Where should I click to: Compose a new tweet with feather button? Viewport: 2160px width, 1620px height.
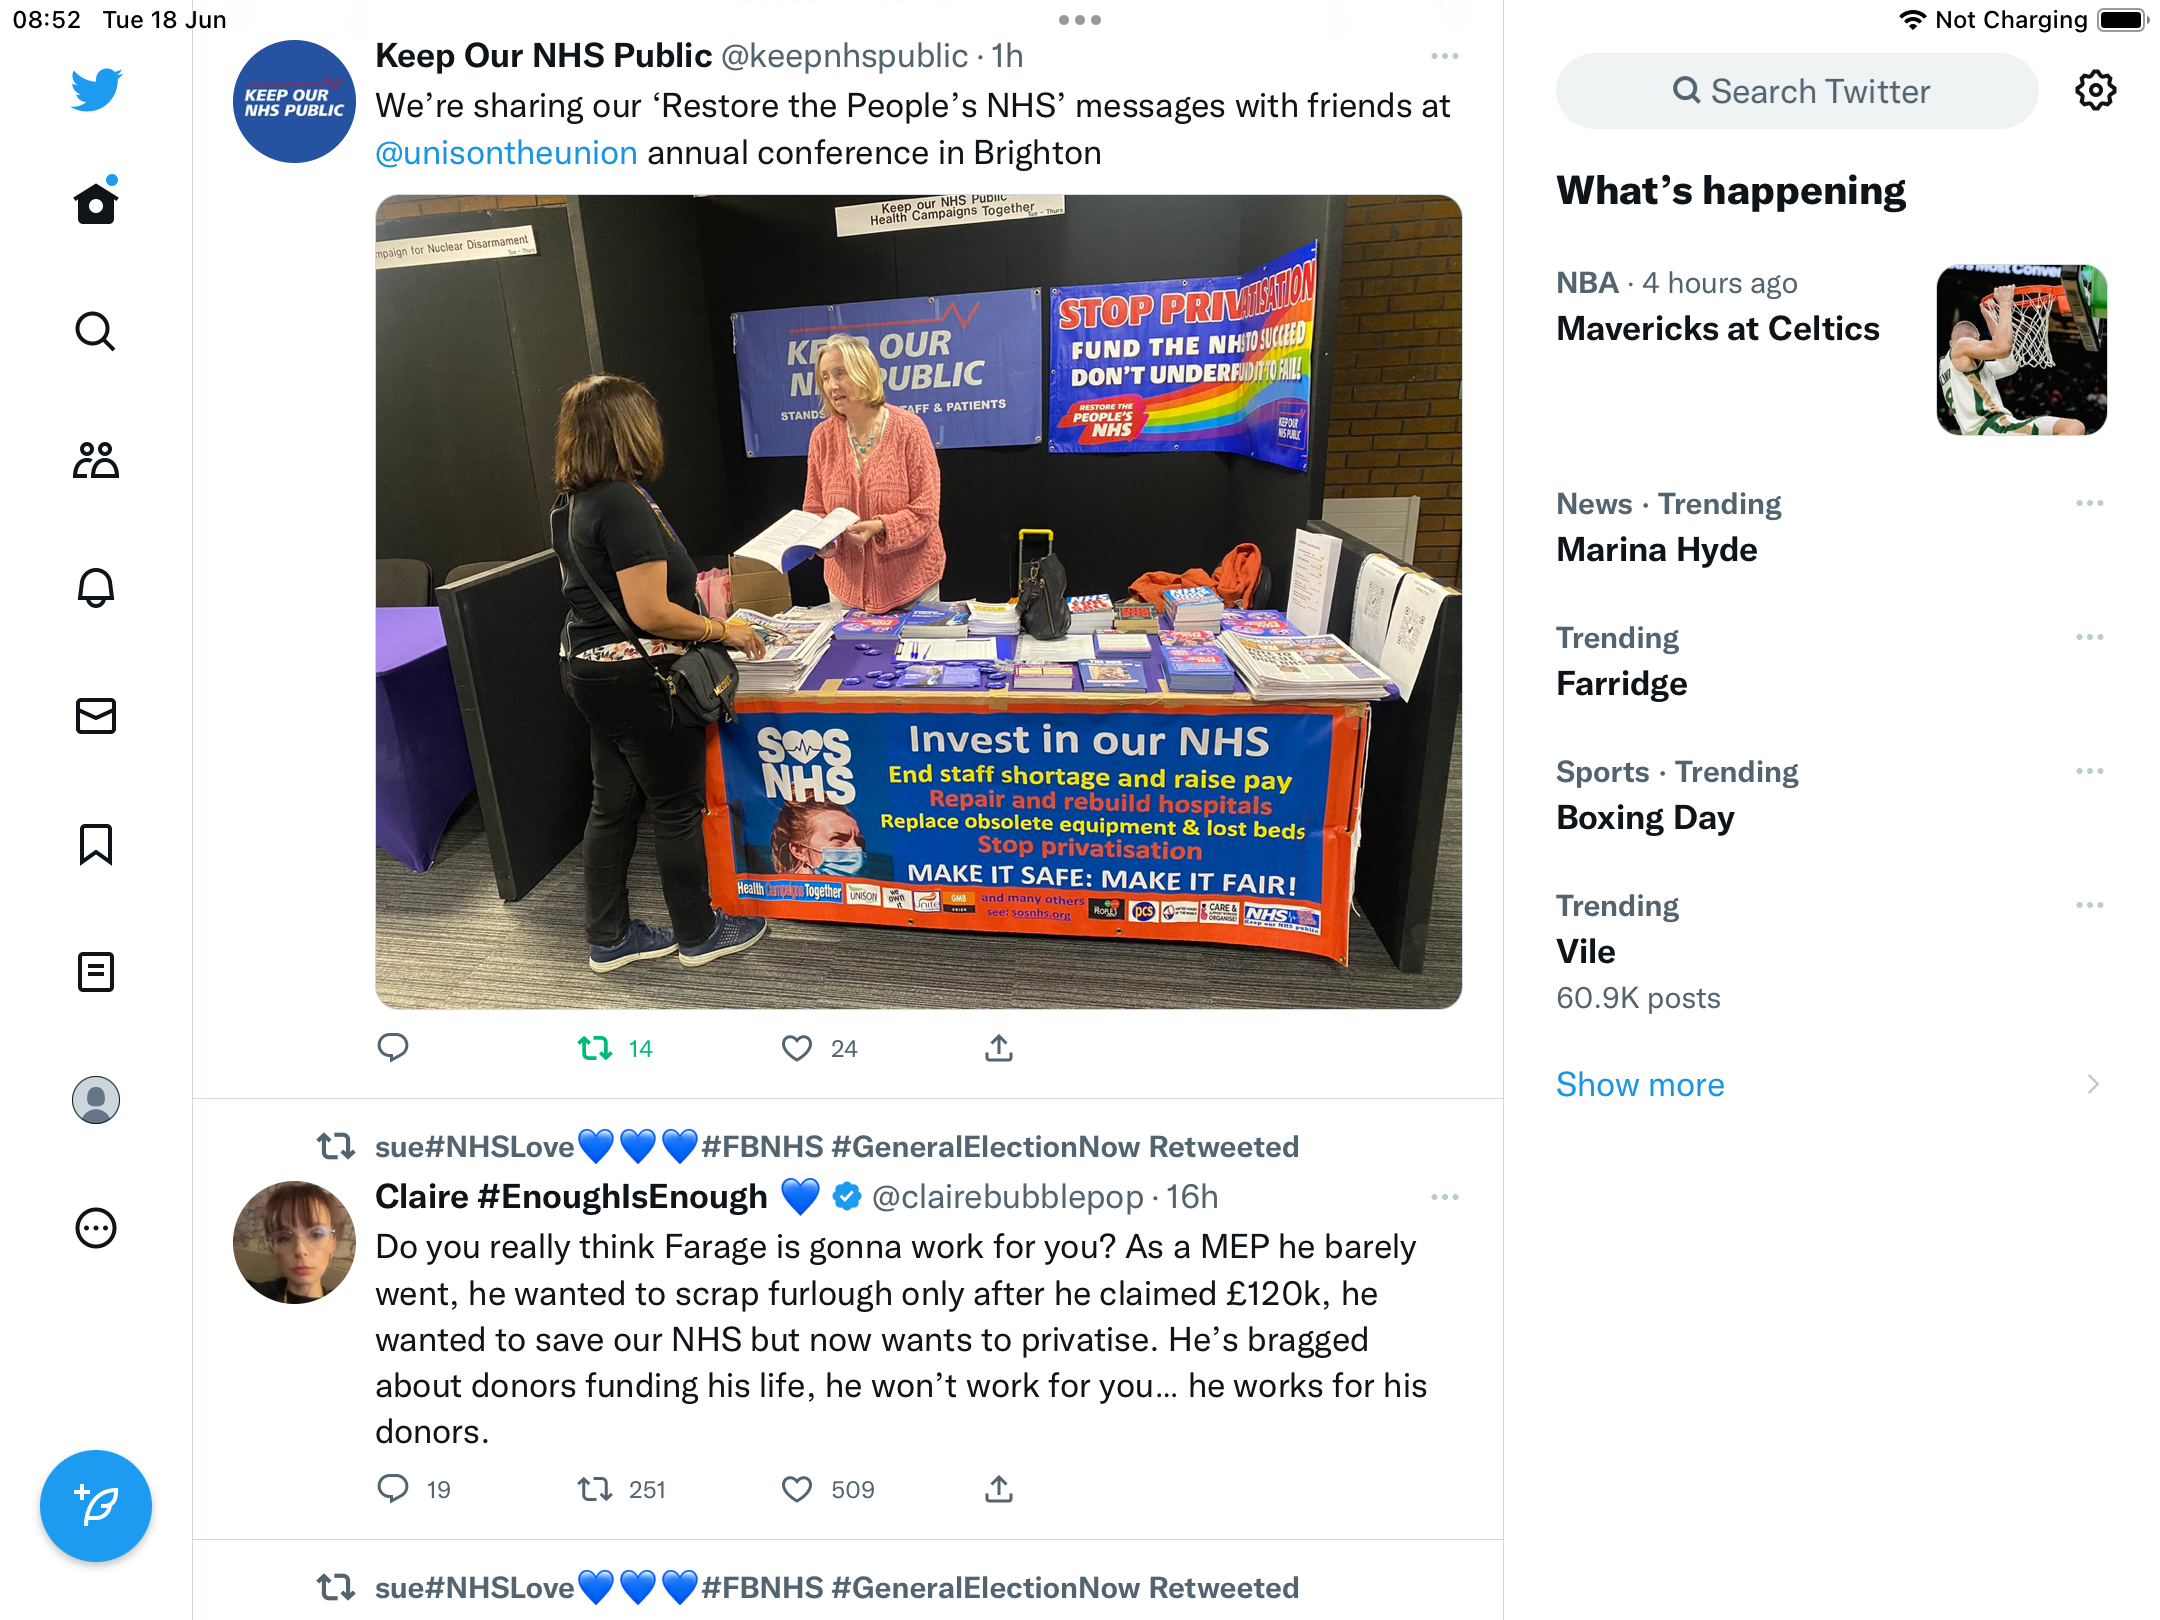pyautogui.click(x=96, y=1505)
